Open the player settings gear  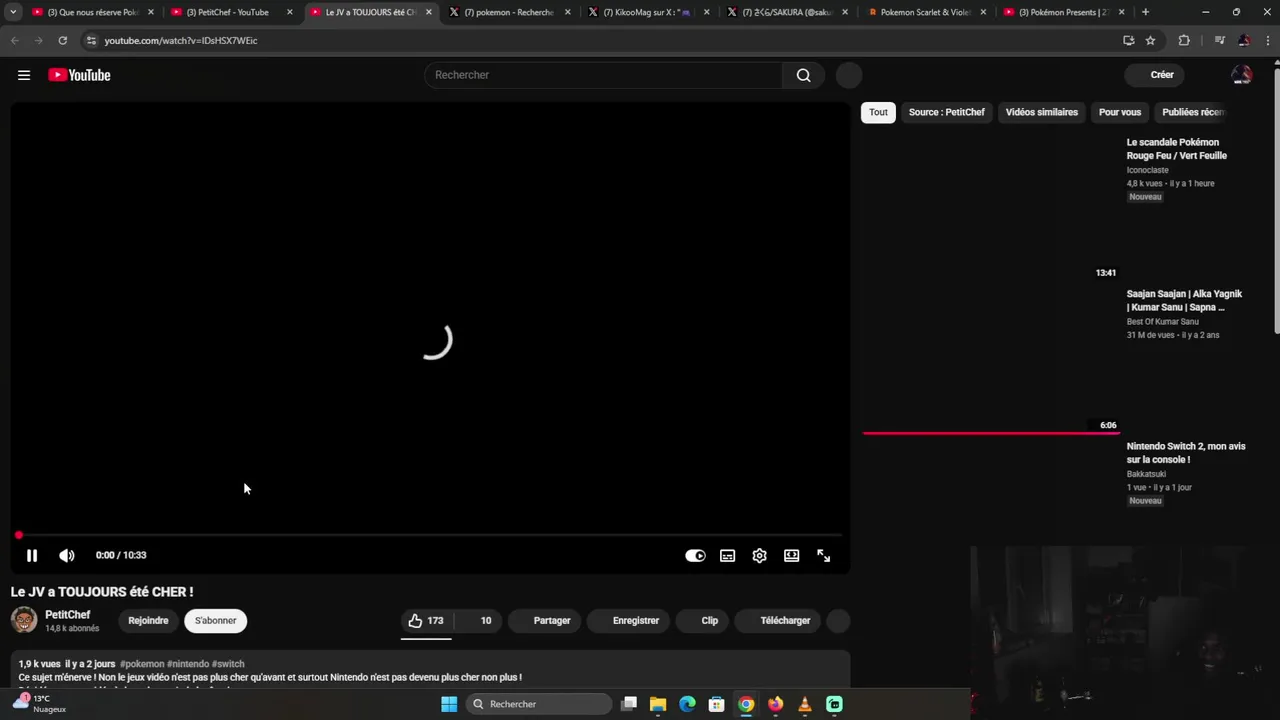click(x=760, y=556)
